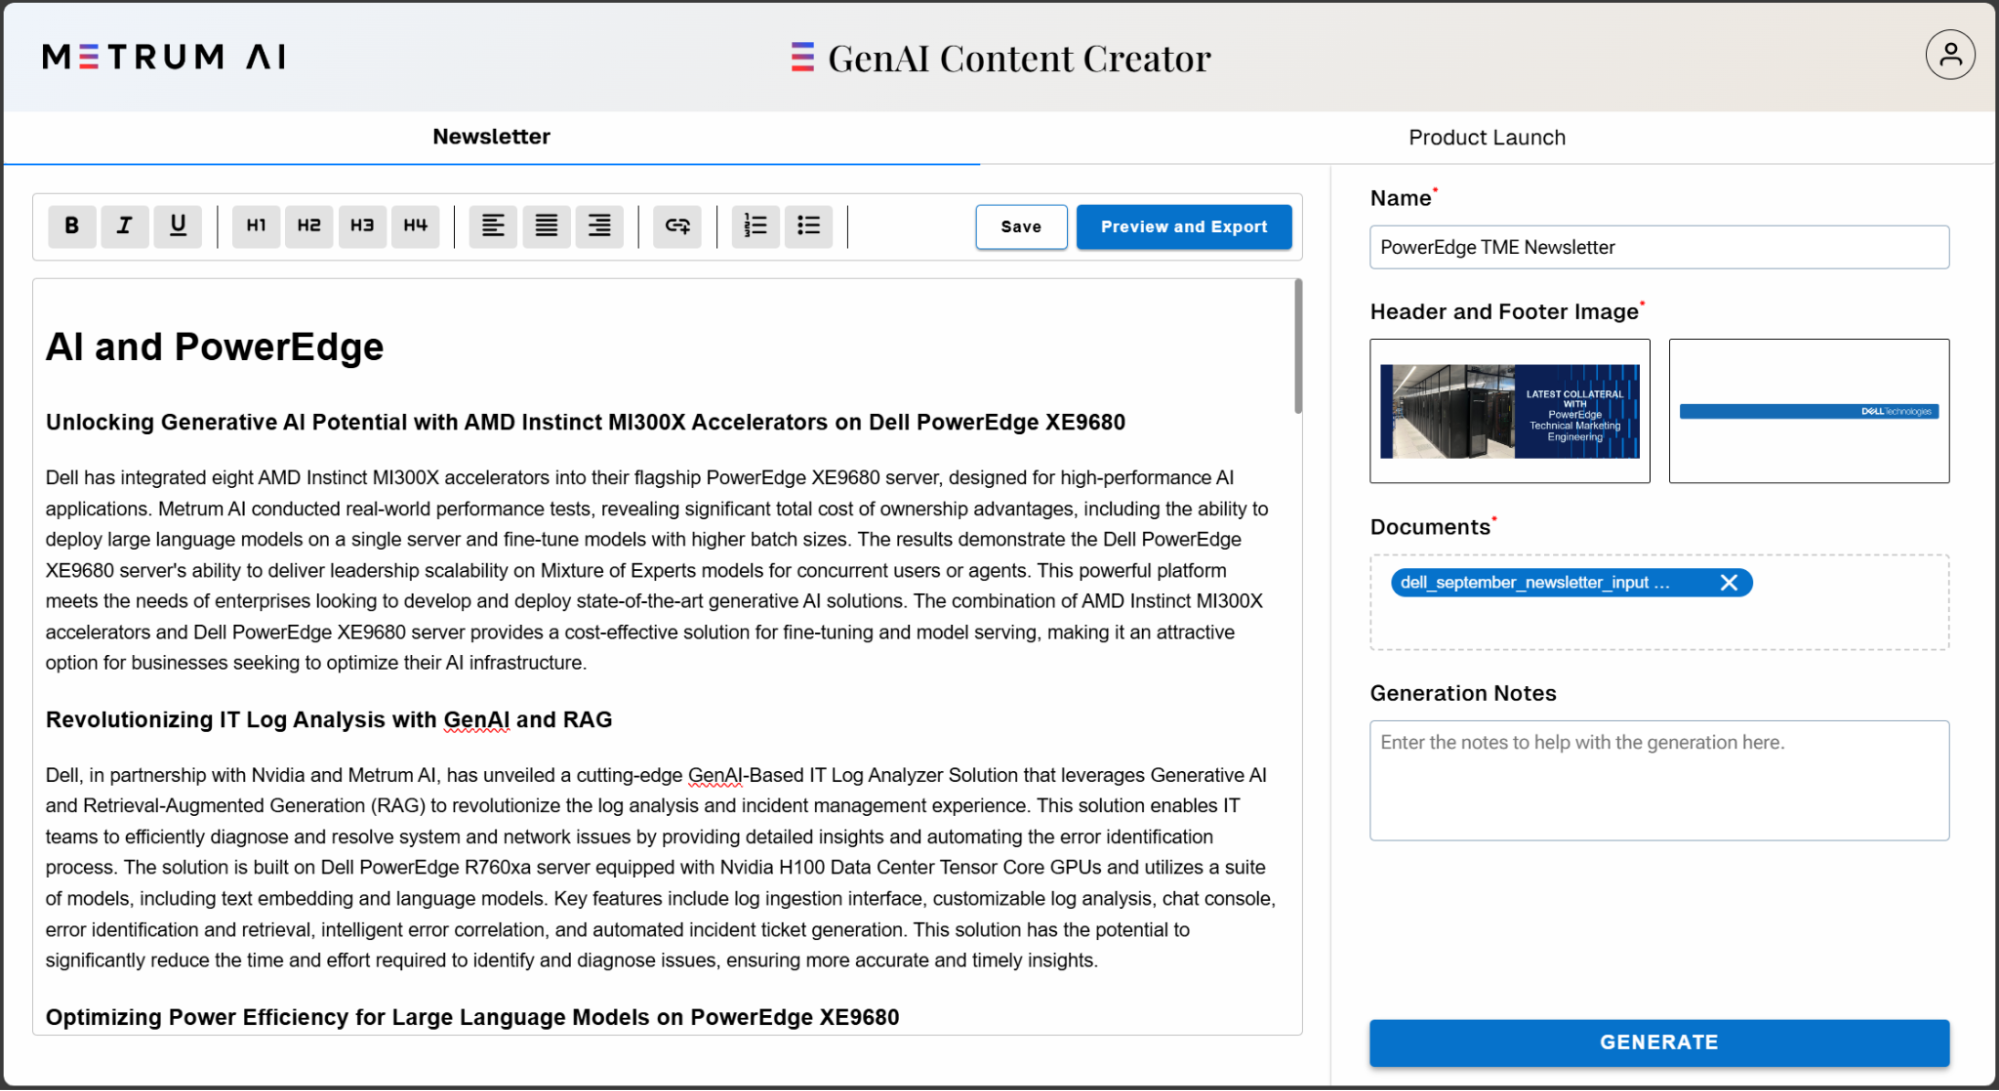Click the paragraph starting 'Dell has integrated eight'
The image size is (1999, 1091).
[x=658, y=570]
